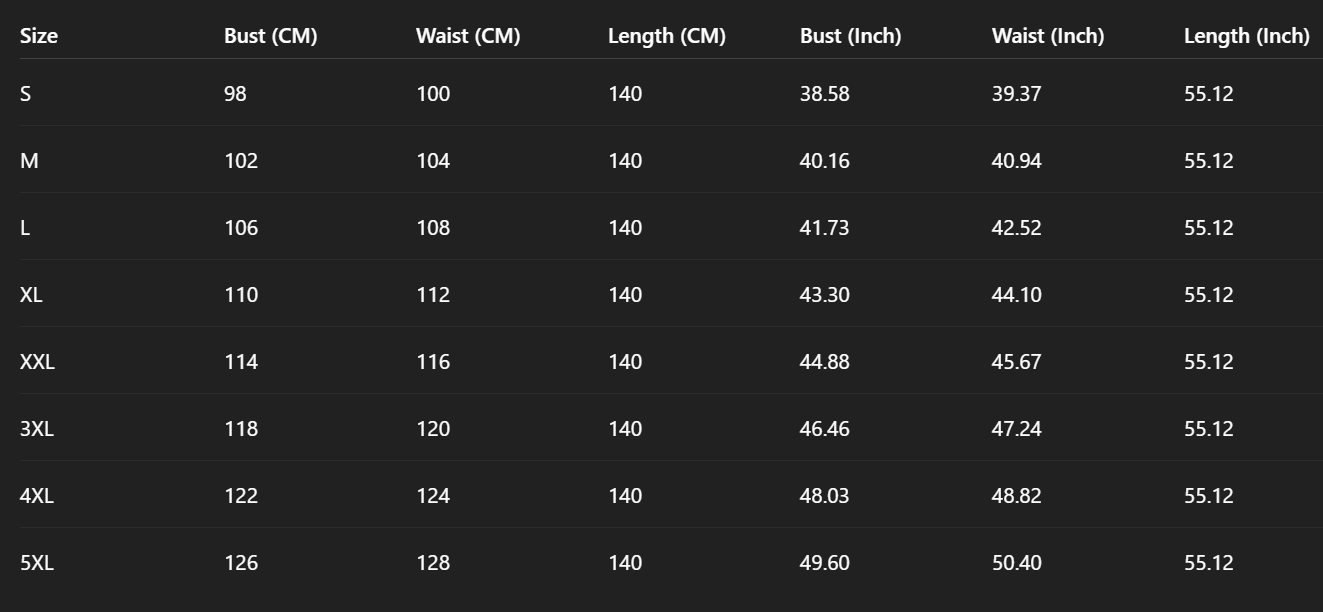Viewport: 1323px width, 612px height.
Task: Select the Bust (CM) column header
Action: click(270, 36)
